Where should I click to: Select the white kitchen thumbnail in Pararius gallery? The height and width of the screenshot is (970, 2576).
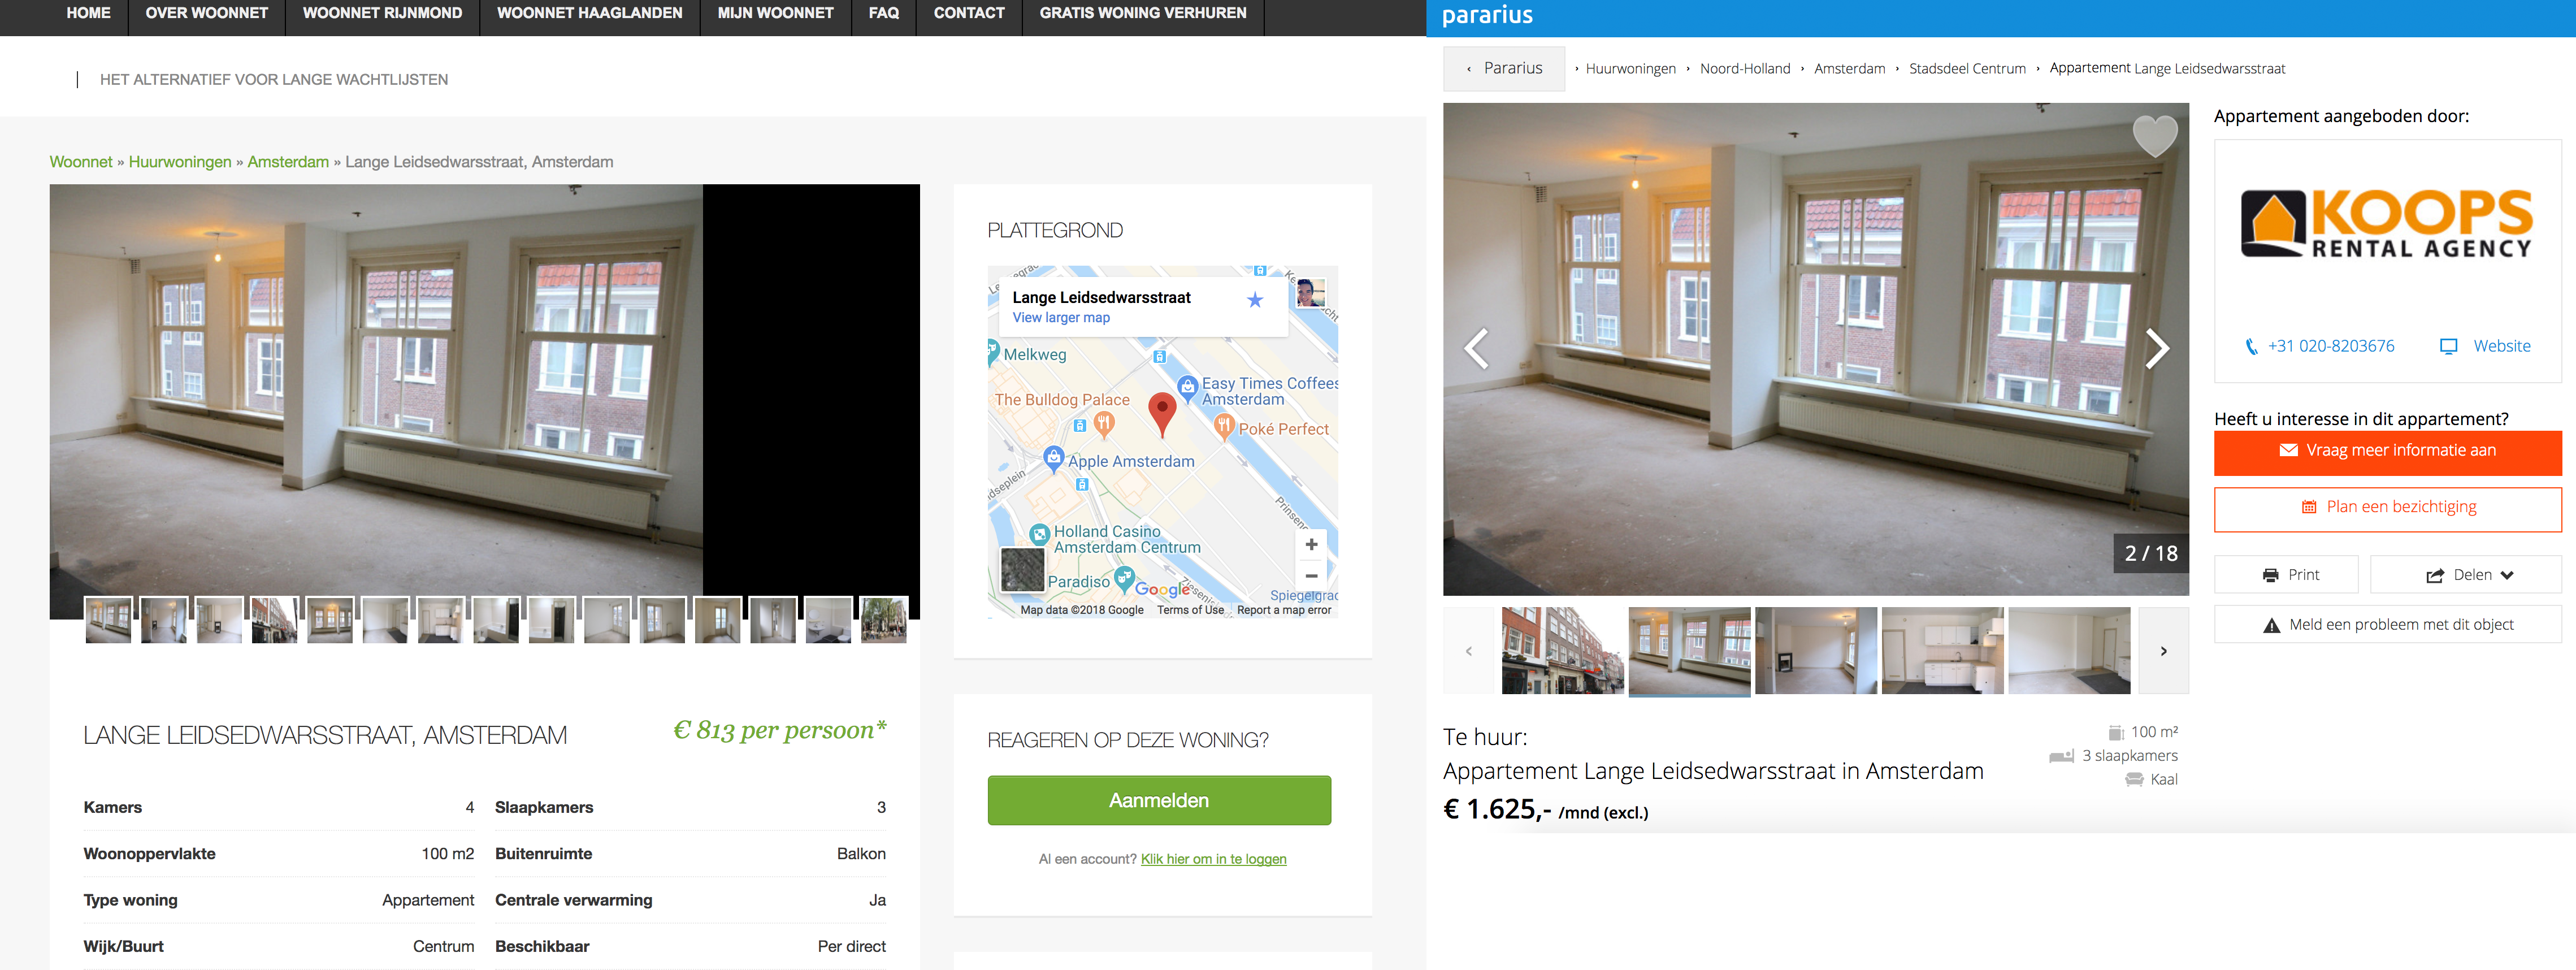pos(1942,651)
